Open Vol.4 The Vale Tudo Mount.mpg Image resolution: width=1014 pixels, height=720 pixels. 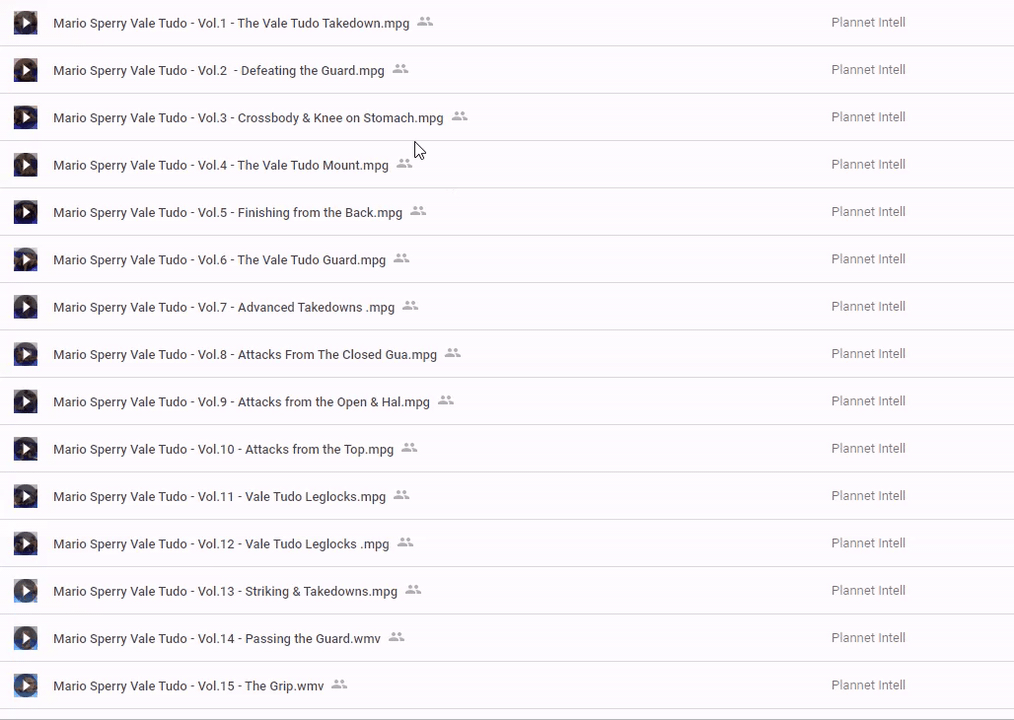pyautogui.click(x=220, y=165)
